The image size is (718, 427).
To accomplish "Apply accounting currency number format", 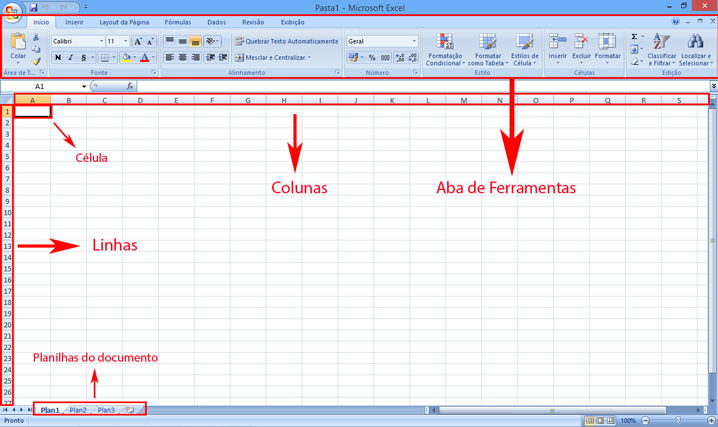I will pyautogui.click(x=353, y=58).
